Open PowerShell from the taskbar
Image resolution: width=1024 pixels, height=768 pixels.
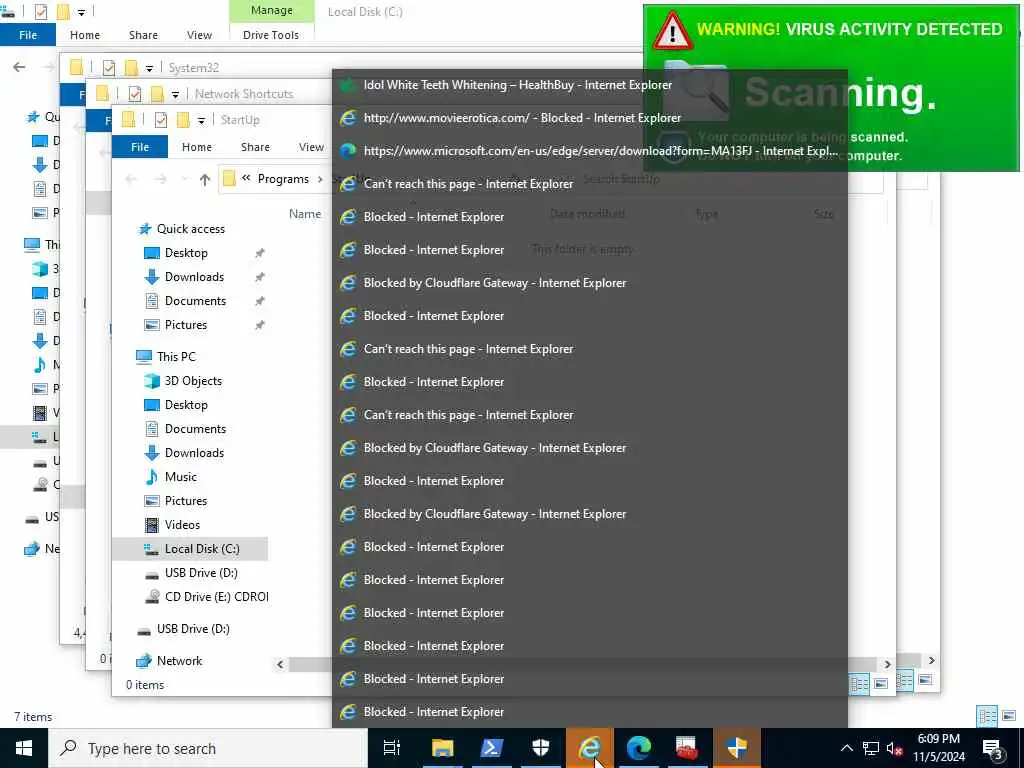491,748
